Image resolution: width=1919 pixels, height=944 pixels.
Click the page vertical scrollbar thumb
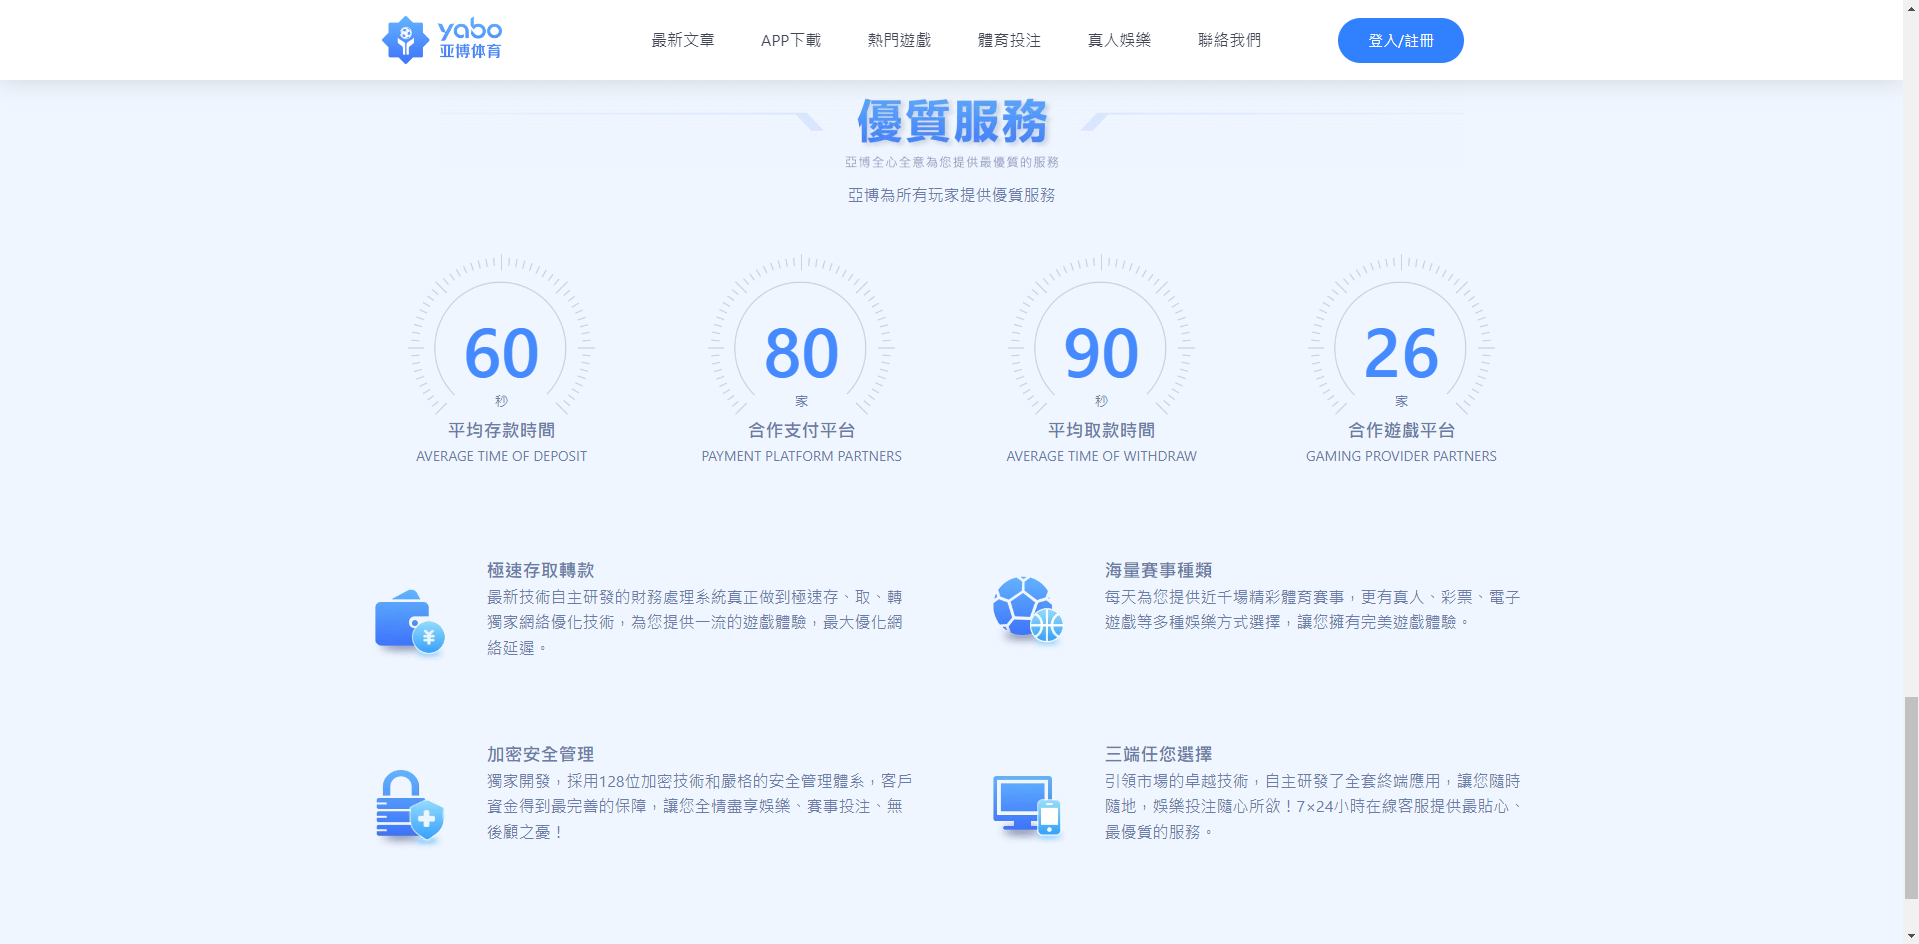(x=1911, y=798)
